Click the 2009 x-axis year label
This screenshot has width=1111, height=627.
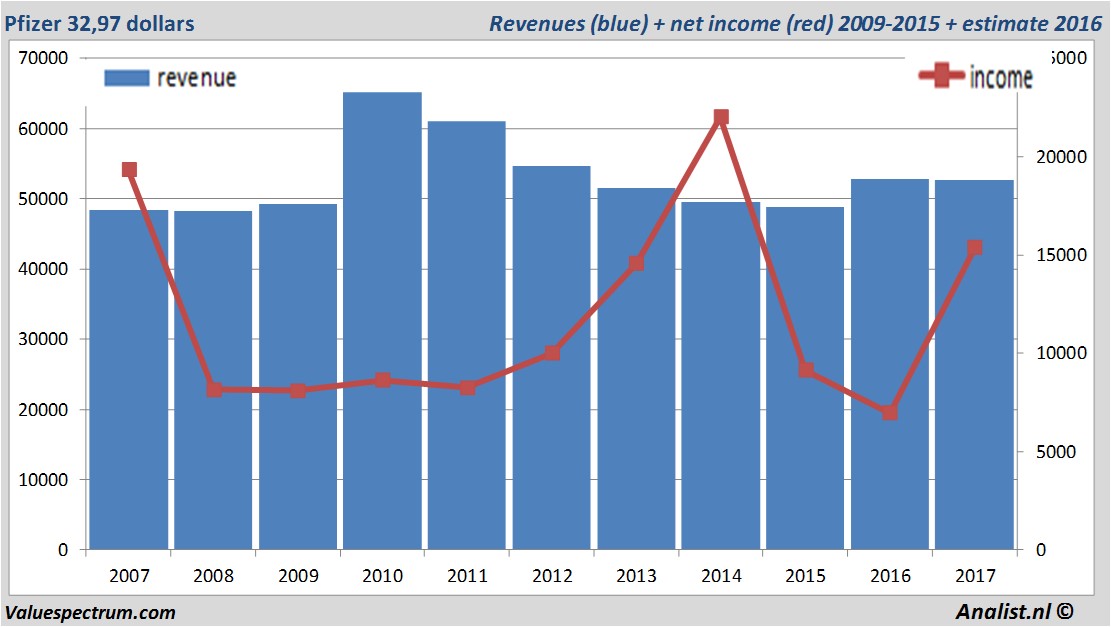coord(298,575)
